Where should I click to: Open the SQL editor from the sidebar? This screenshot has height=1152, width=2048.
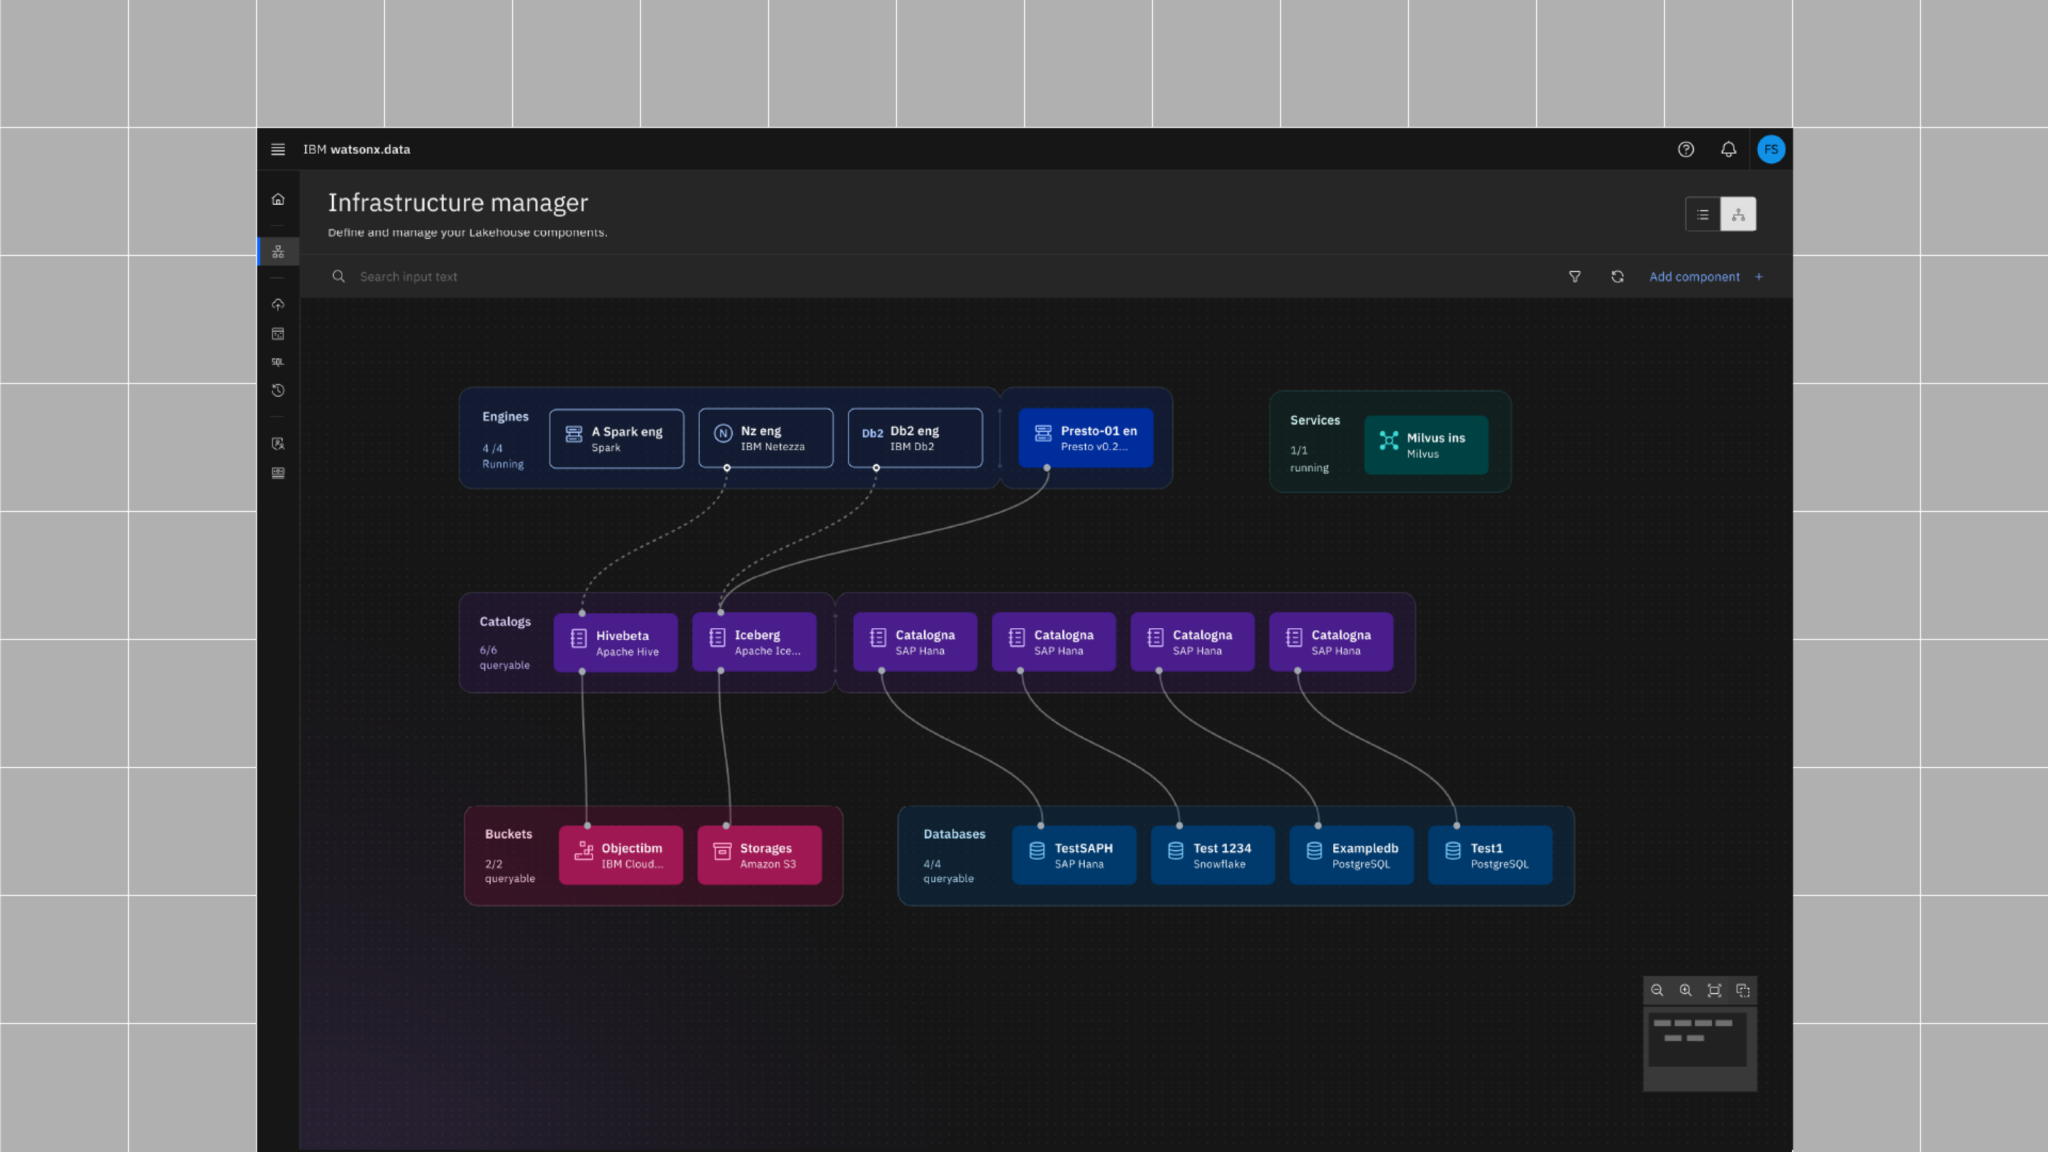278,361
